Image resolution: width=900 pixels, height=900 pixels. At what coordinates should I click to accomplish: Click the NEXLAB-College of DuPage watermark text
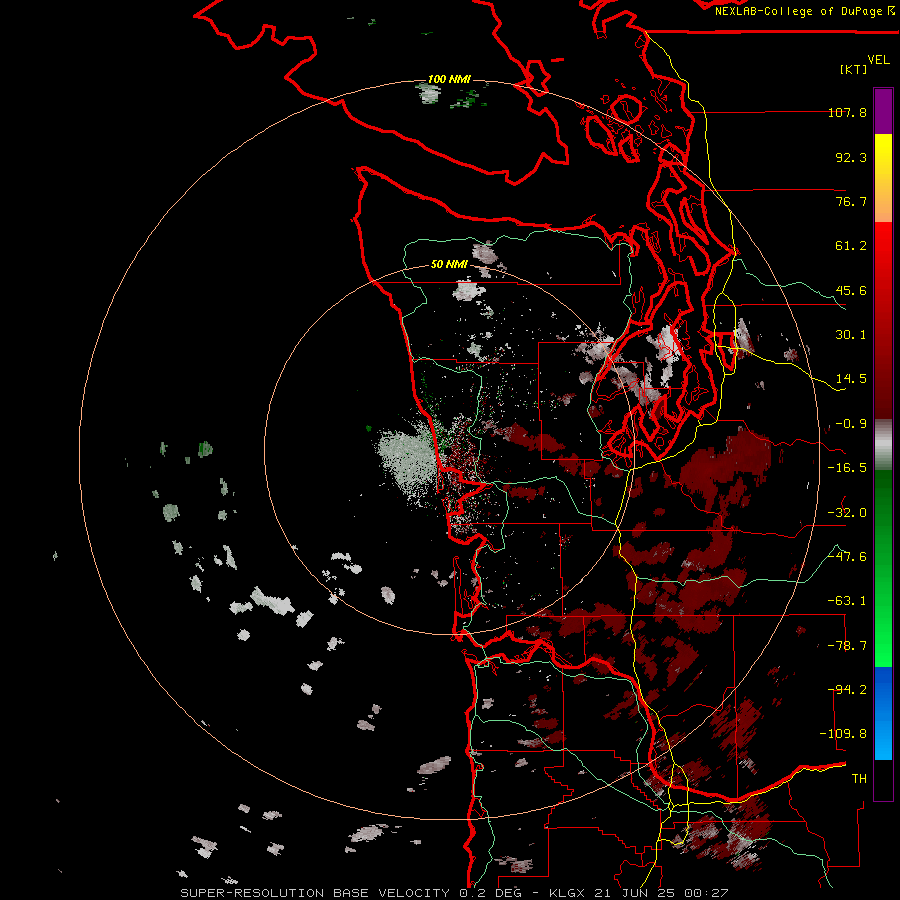804,11
